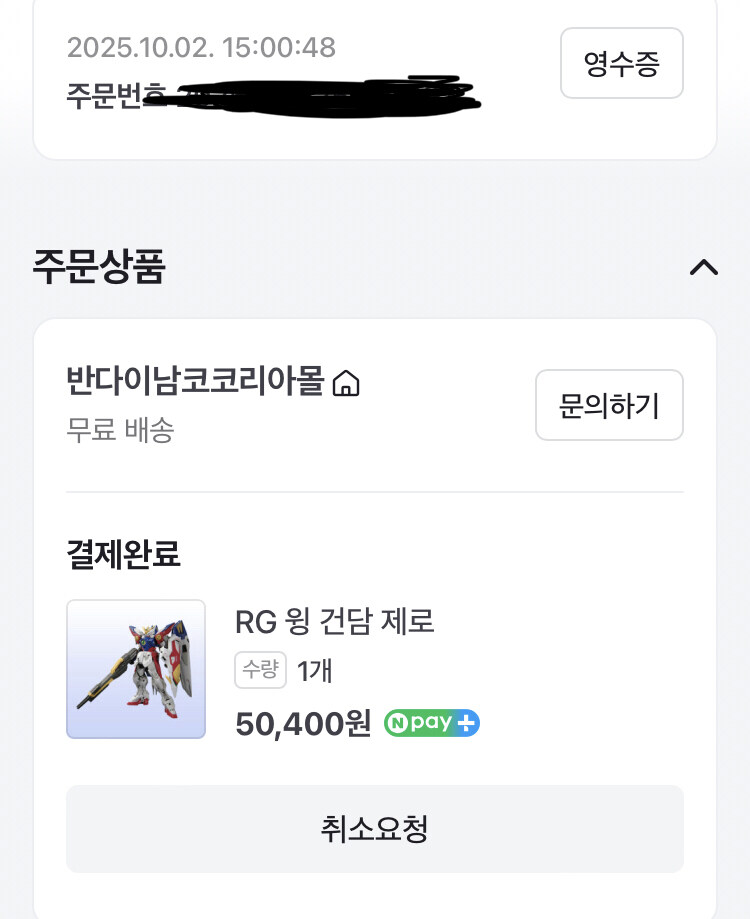Collapse the 주문상품 section chevron
The width and height of the screenshot is (750, 919).
pyautogui.click(x=704, y=267)
